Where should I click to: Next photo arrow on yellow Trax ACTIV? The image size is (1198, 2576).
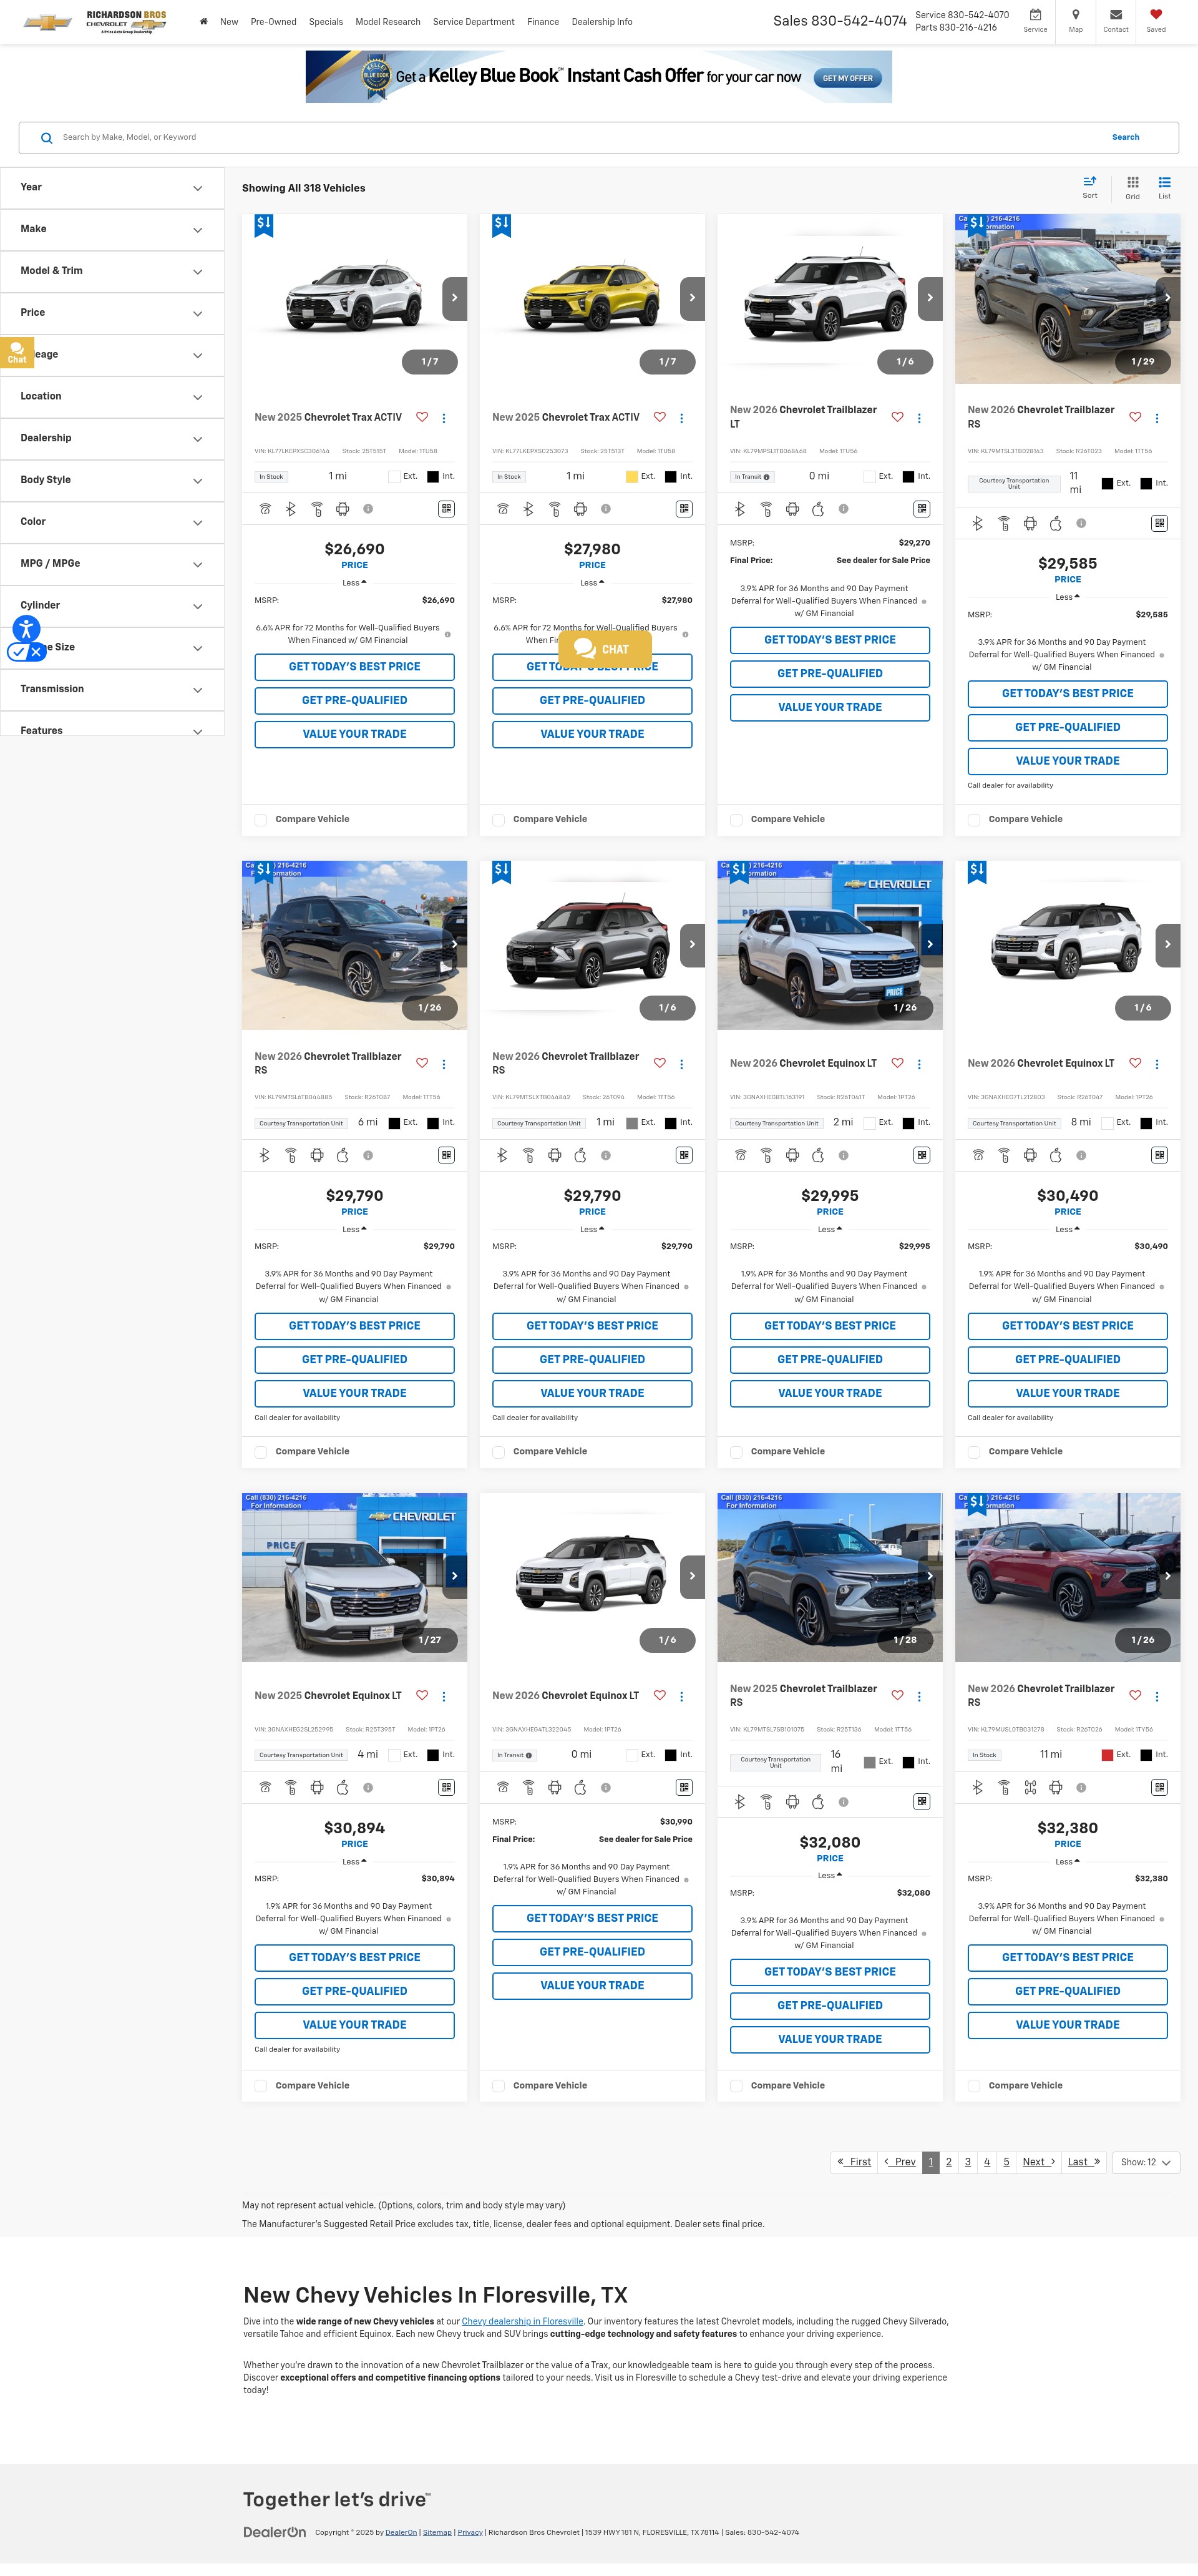(x=692, y=298)
